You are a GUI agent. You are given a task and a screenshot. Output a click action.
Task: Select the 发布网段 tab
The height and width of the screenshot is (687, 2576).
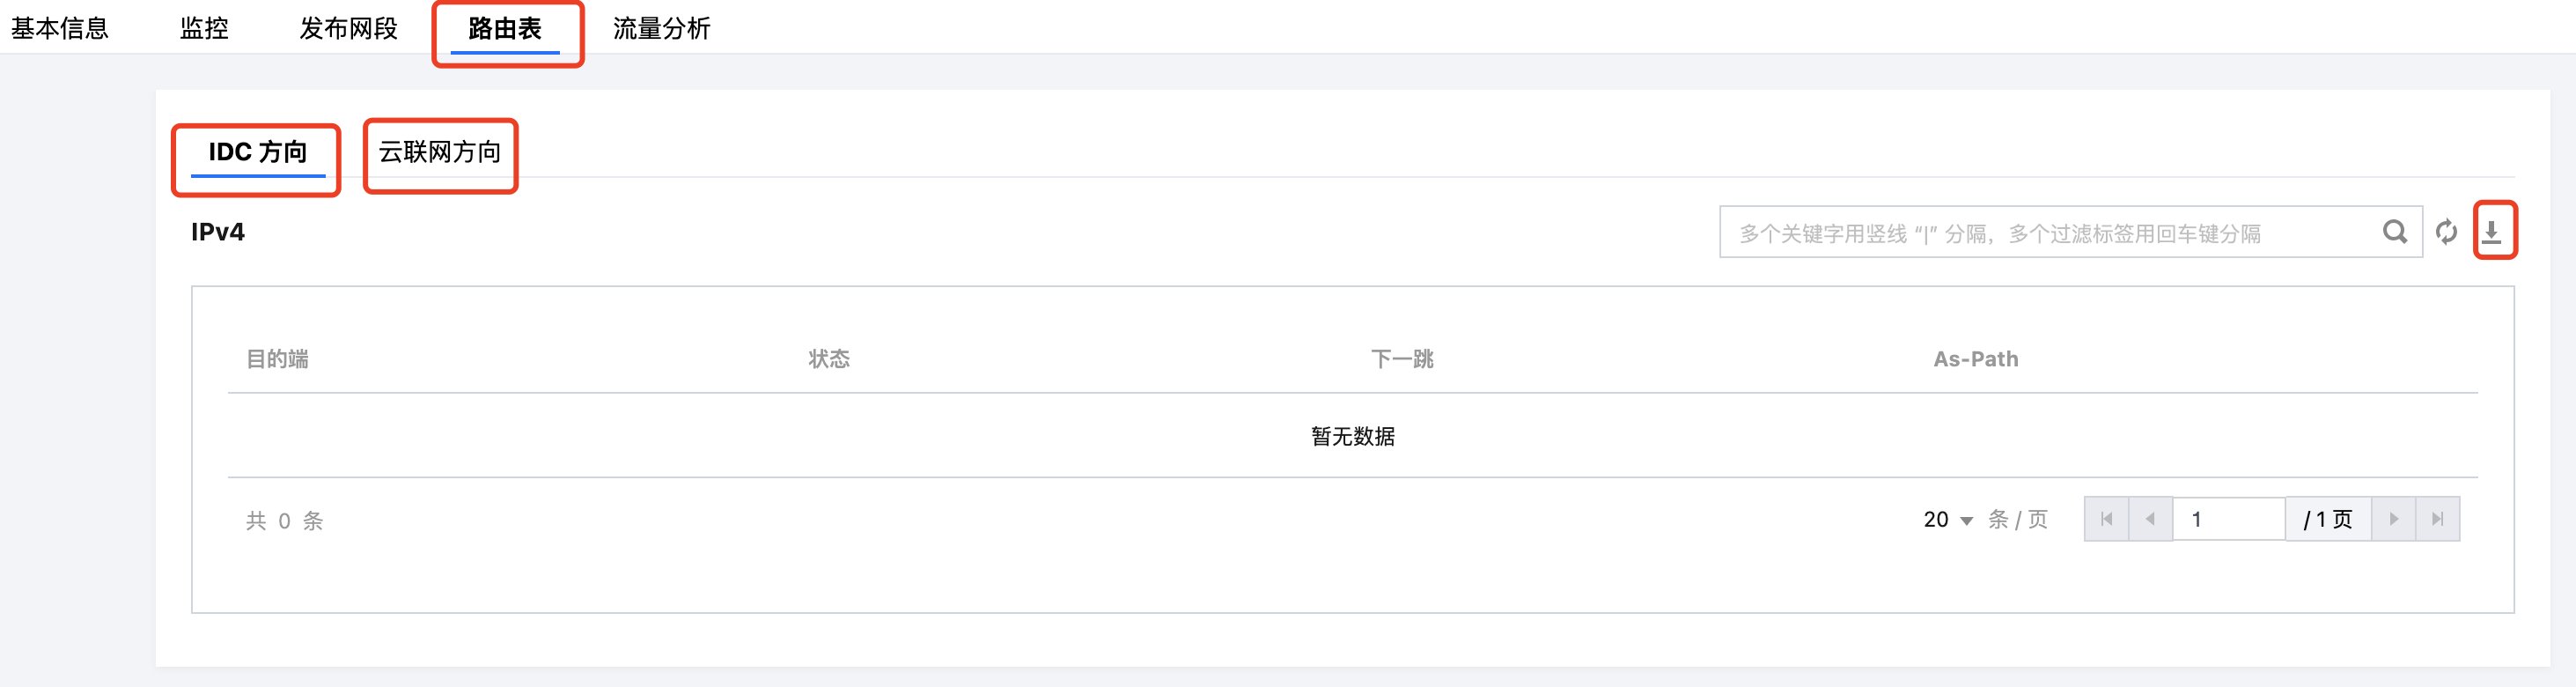pyautogui.click(x=348, y=28)
